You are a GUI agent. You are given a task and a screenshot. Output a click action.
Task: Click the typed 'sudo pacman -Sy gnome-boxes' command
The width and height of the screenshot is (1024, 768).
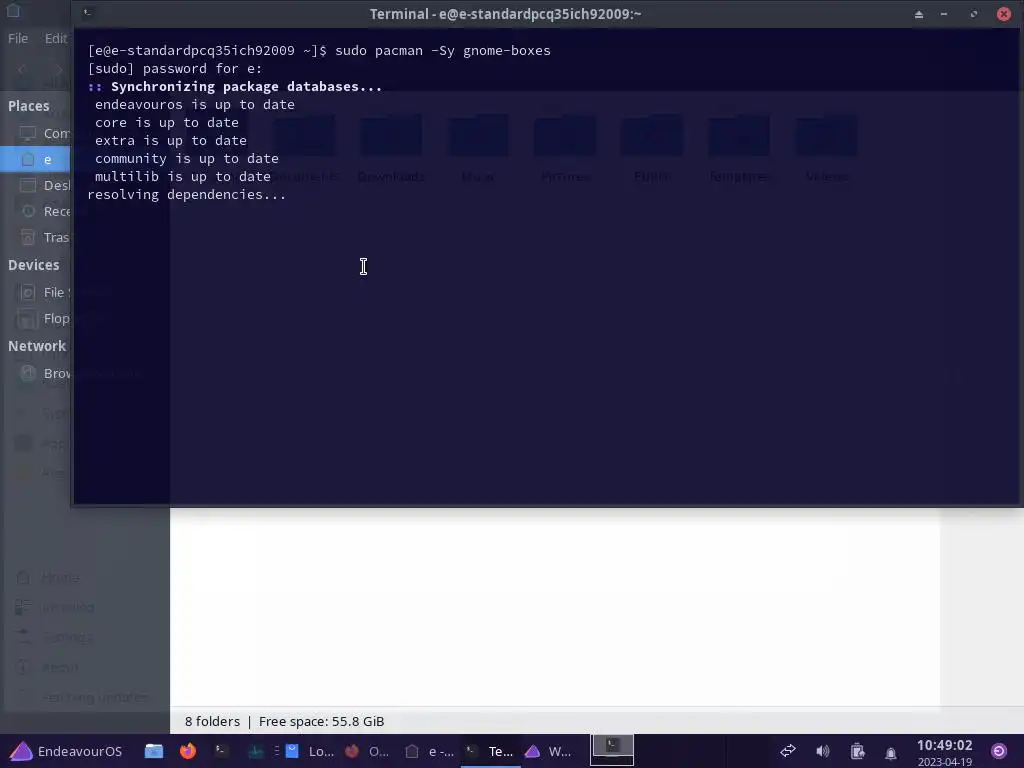pos(443,50)
